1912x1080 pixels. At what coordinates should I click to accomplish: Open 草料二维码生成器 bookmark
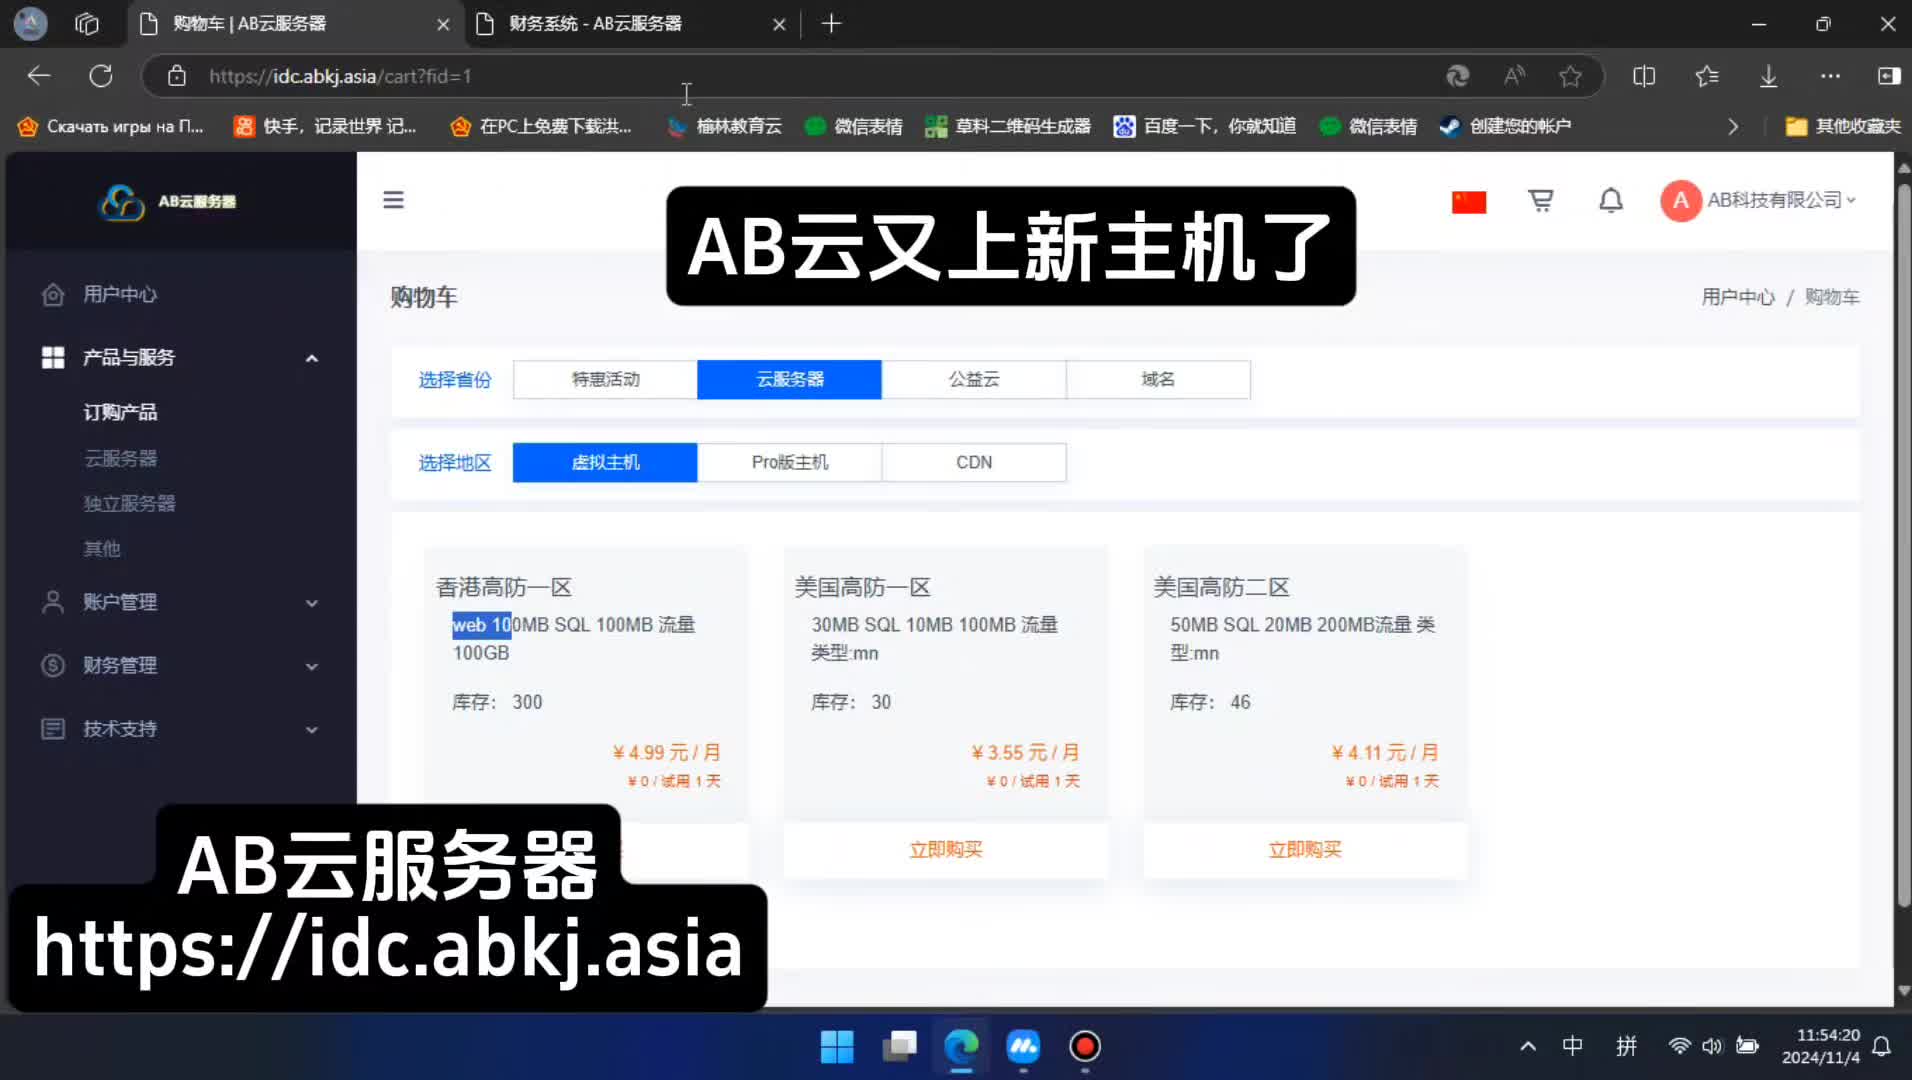(x=1008, y=127)
